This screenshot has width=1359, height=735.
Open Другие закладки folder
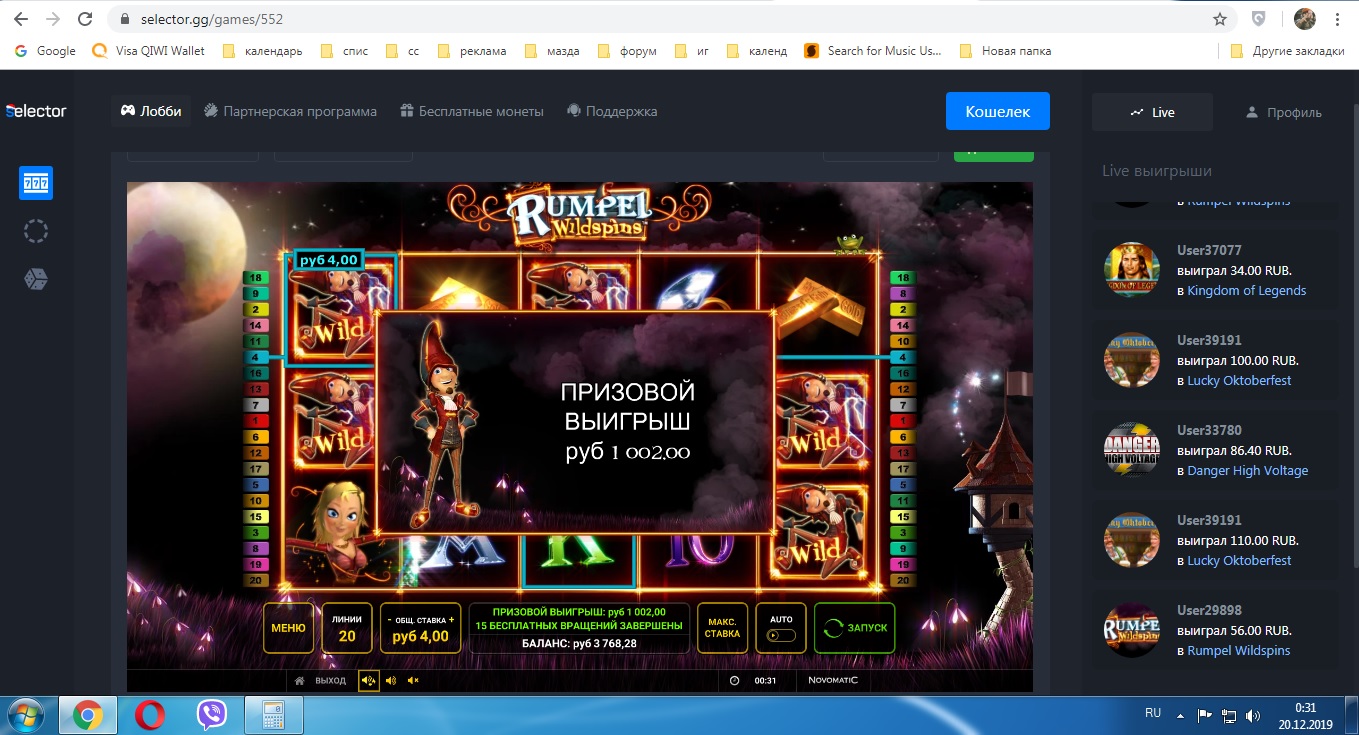tap(1287, 51)
